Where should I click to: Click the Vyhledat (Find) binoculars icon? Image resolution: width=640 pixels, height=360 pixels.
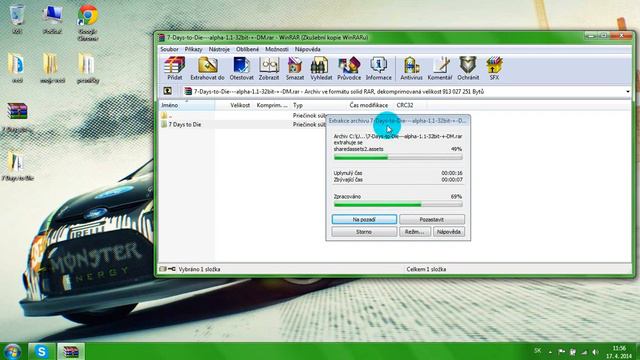click(321, 68)
